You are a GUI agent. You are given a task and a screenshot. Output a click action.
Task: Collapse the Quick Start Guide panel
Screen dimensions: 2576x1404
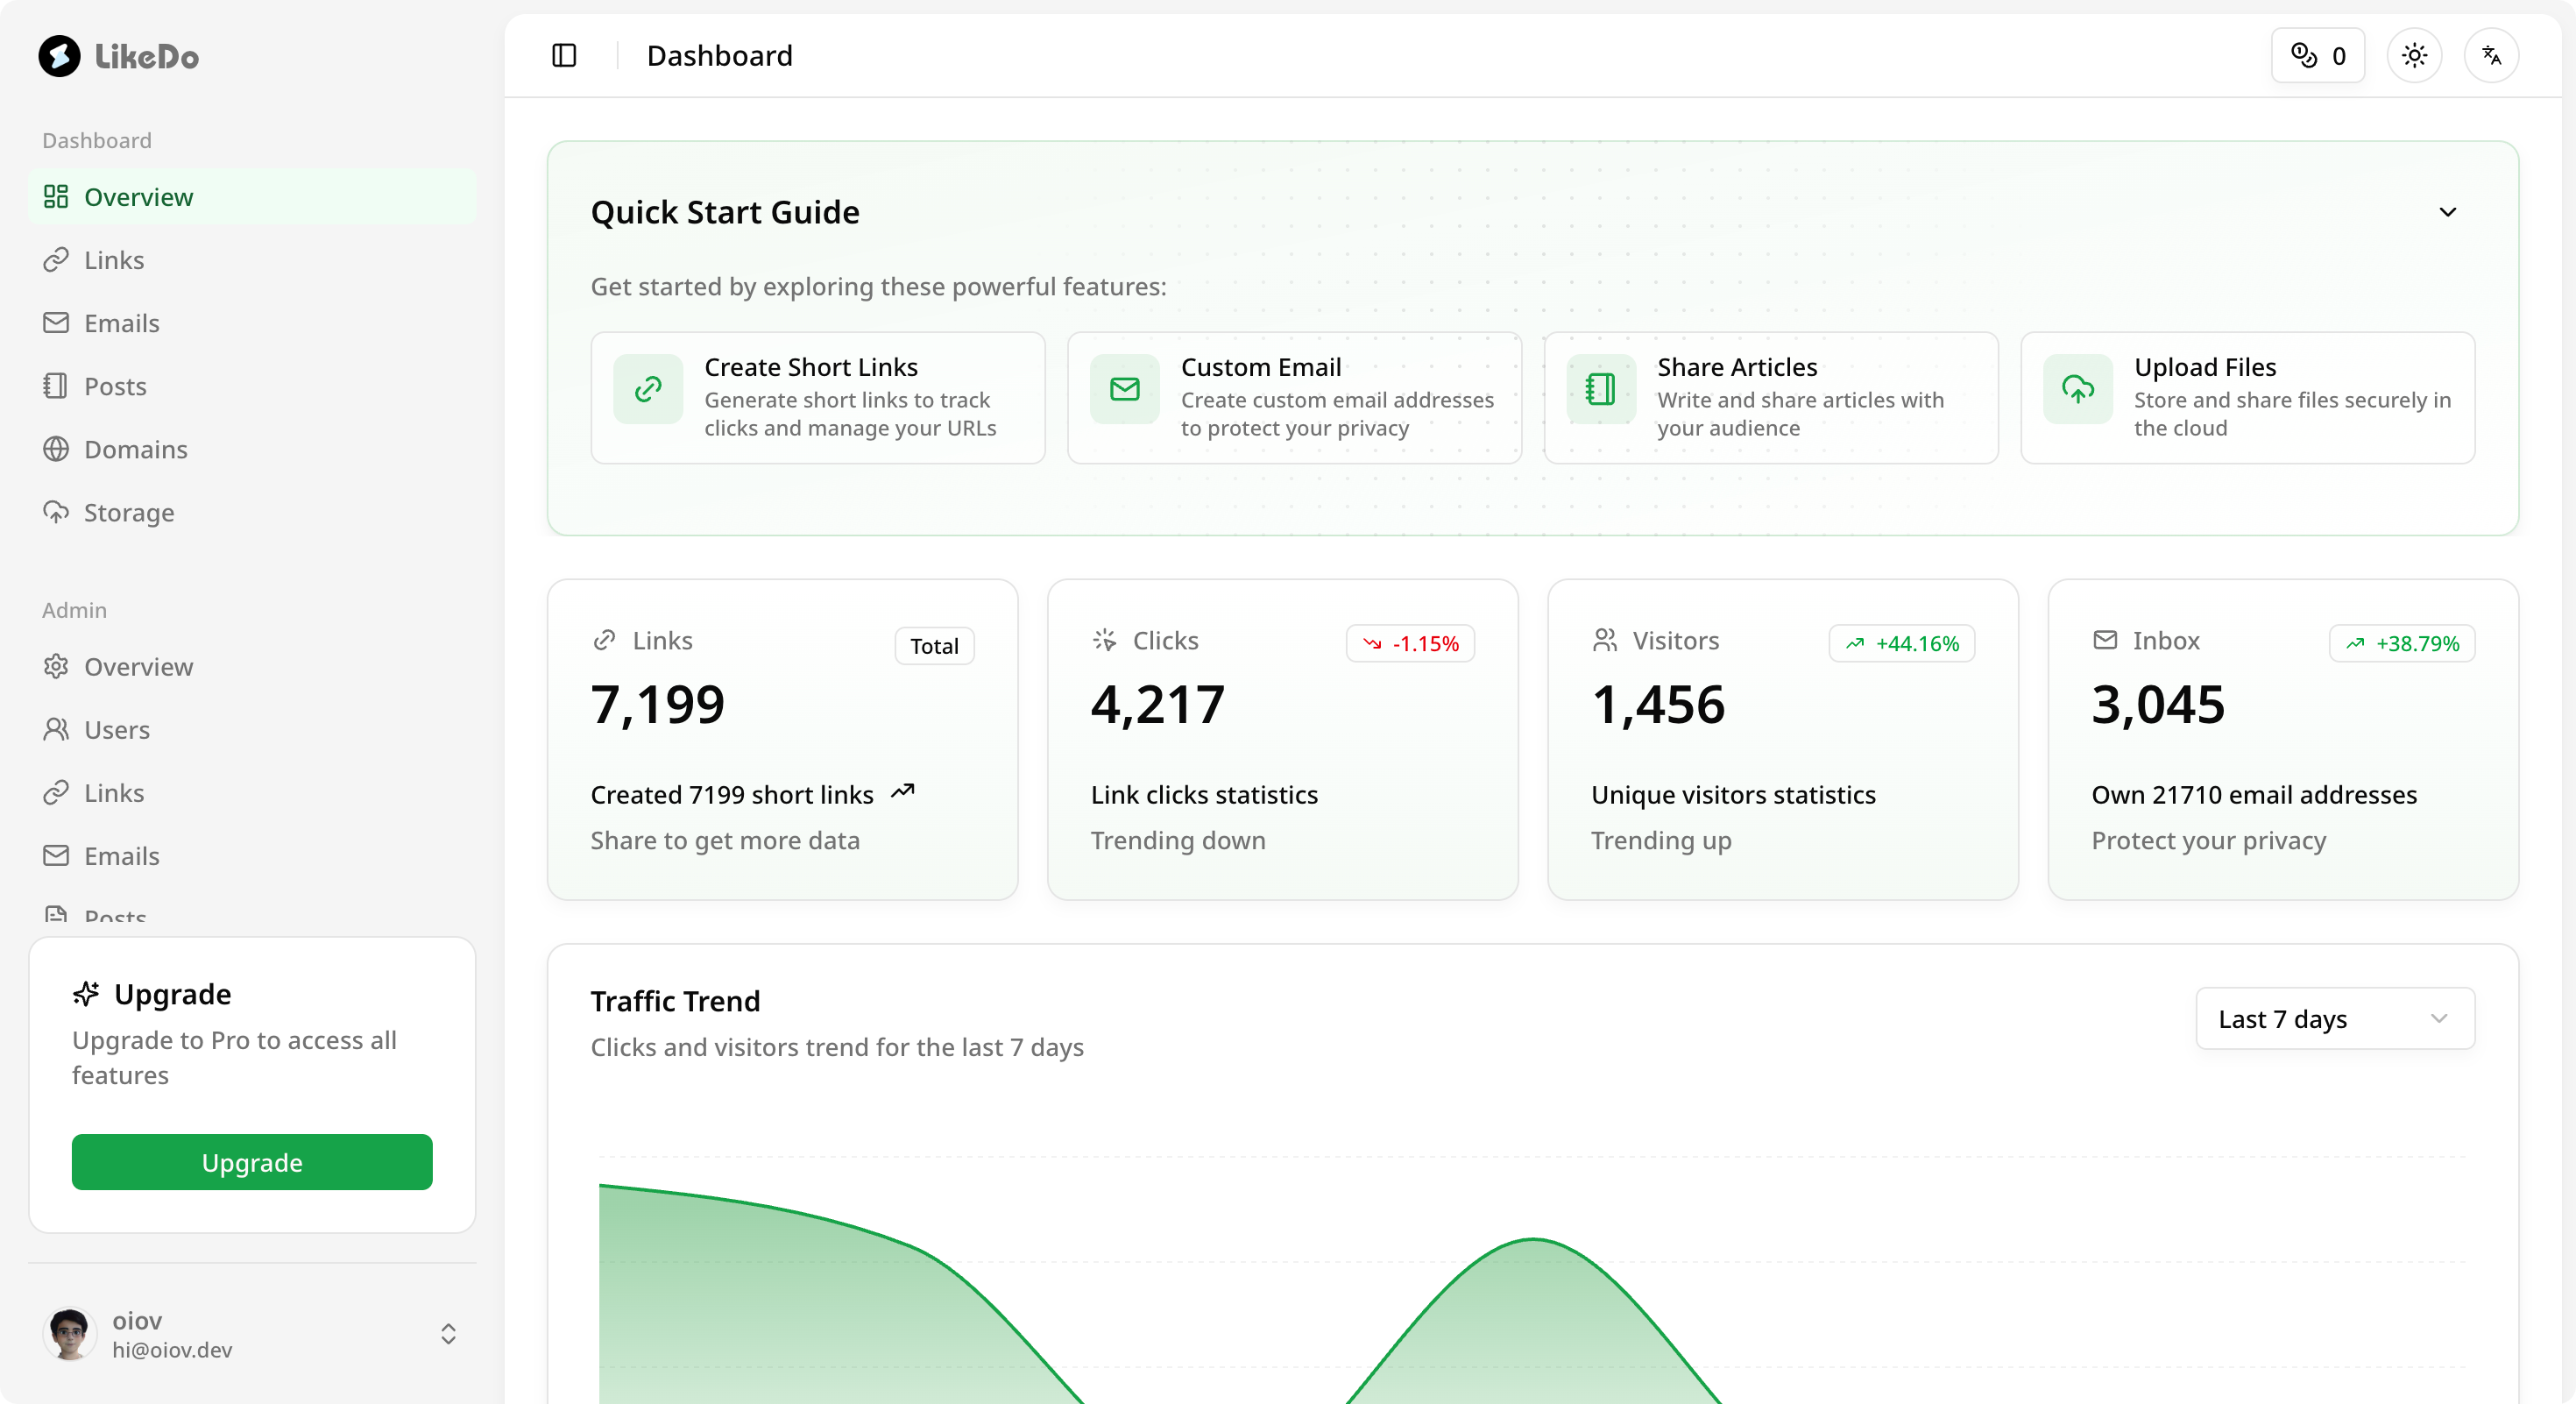[x=2449, y=211]
